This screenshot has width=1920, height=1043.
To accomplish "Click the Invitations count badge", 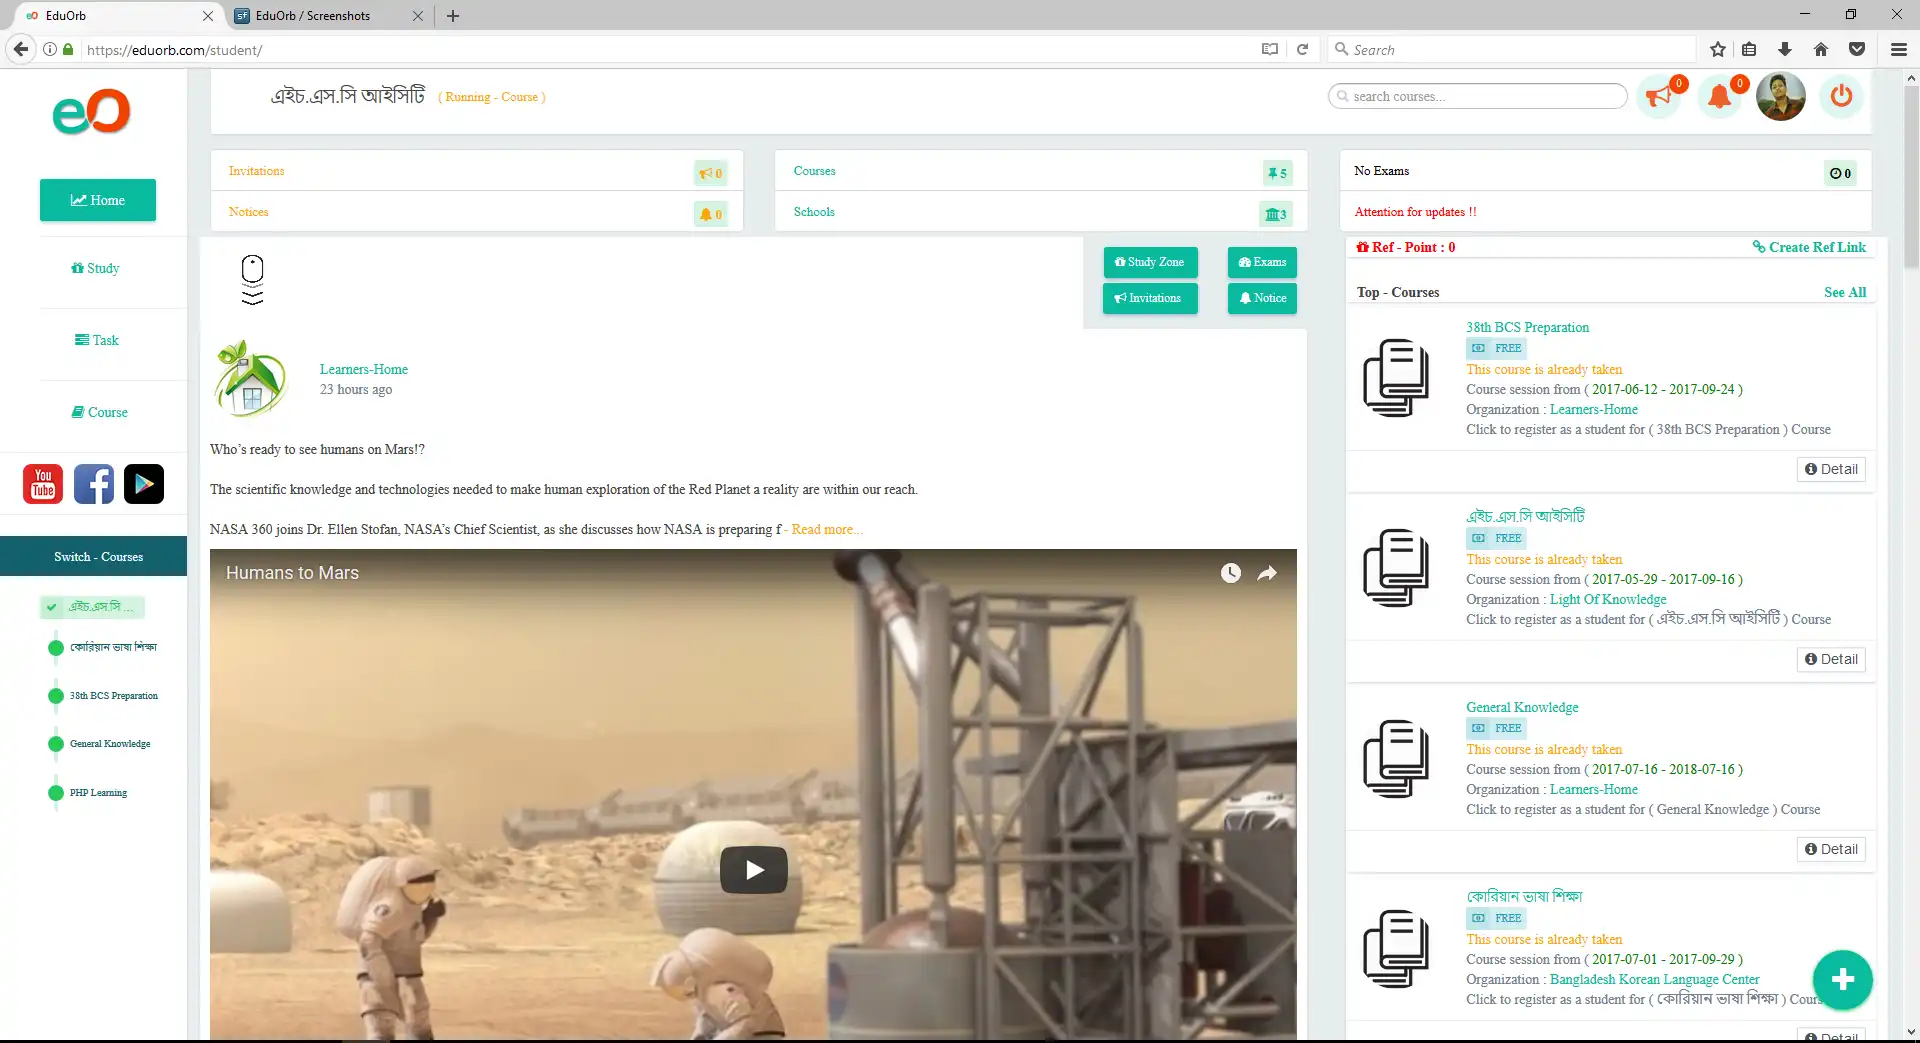I will [711, 173].
